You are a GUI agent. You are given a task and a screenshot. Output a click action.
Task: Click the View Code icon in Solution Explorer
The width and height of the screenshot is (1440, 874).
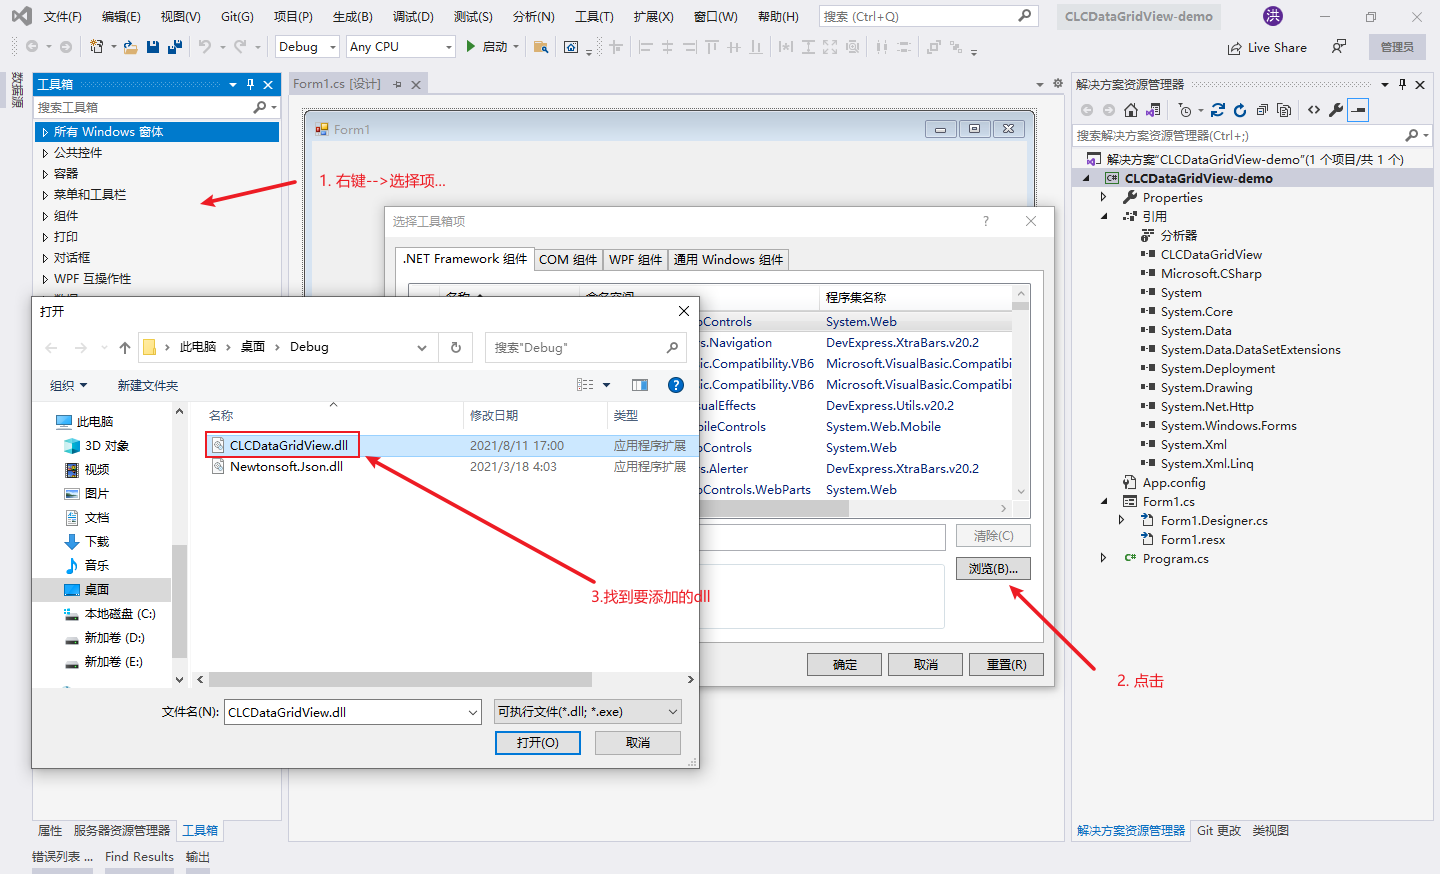click(1314, 110)
